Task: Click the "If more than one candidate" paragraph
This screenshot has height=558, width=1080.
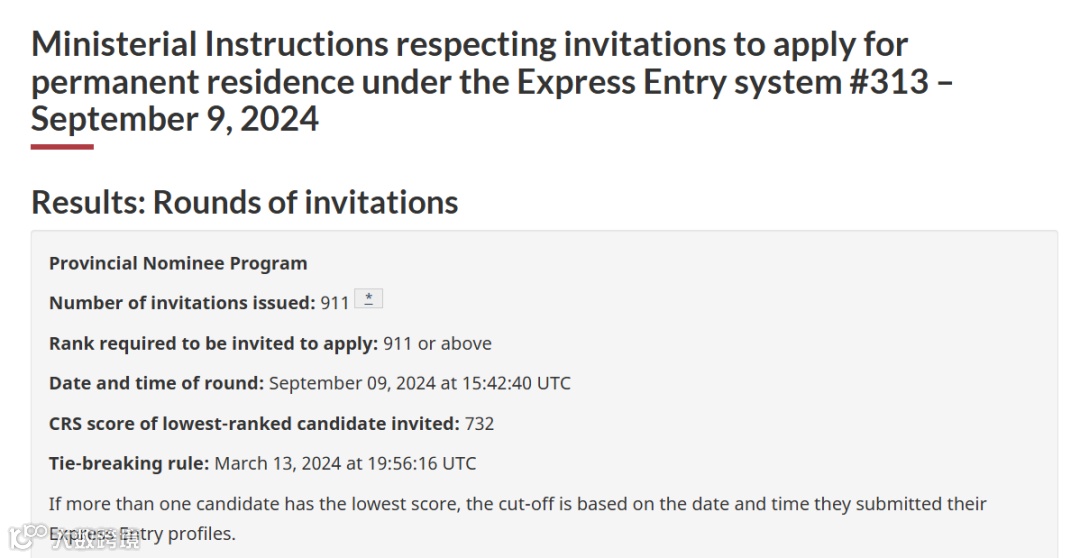Action: click(x=518, y=504)
